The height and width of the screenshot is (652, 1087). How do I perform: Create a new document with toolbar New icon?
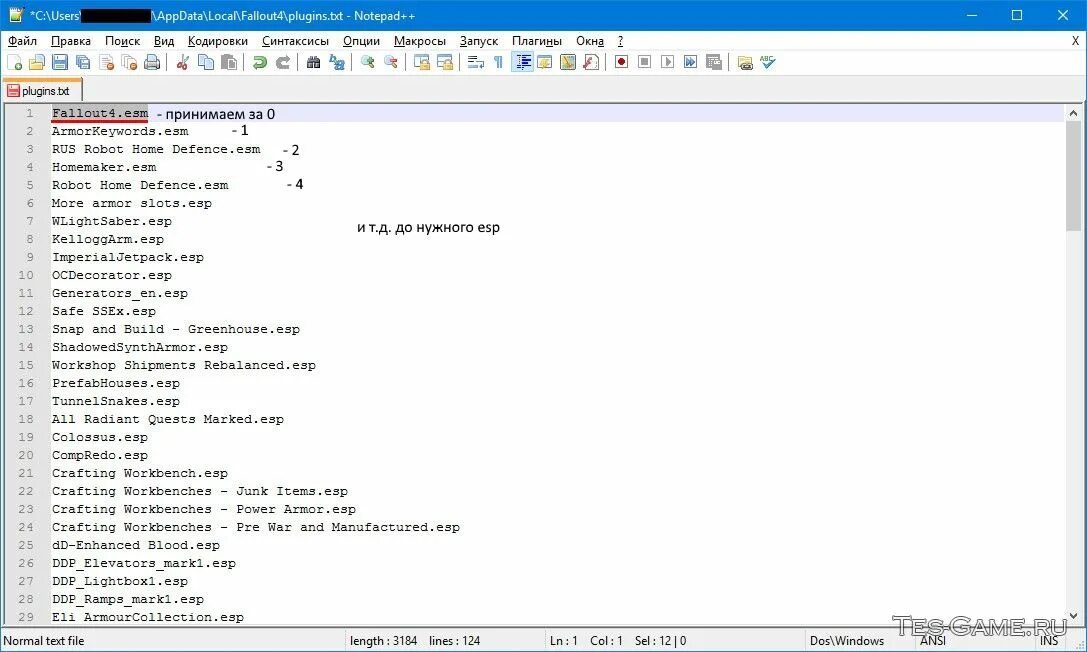pos(15,62)
